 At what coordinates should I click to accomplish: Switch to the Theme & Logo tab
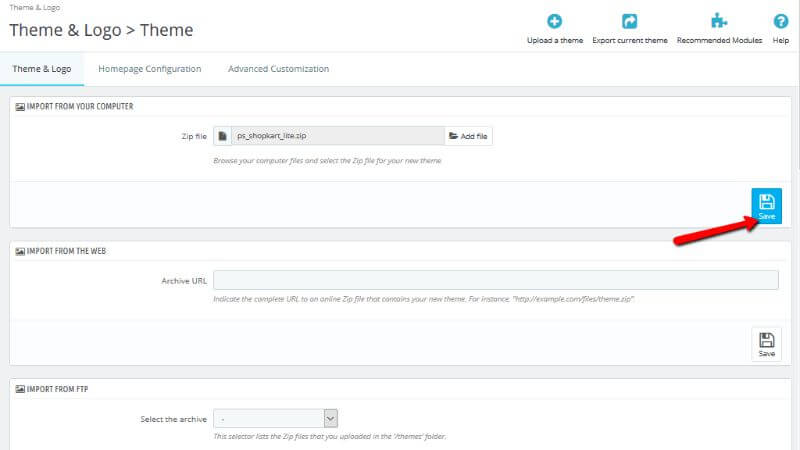tap(42, 69)
